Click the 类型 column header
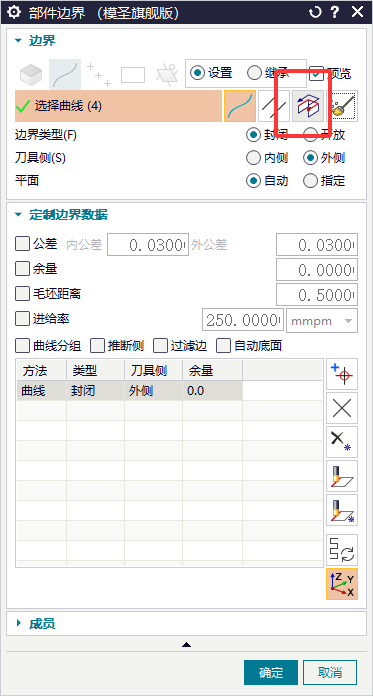Image resolution: width=373 pixels, height=696 pixels. [95, 370]
